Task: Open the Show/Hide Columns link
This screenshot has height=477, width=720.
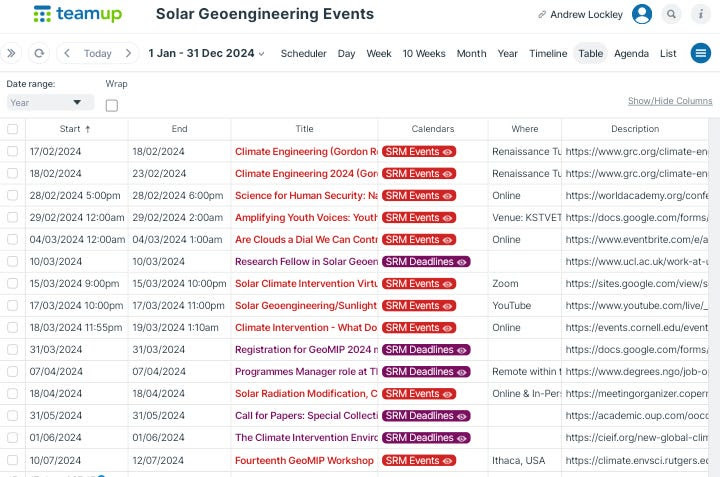Action: pos(669,101)
